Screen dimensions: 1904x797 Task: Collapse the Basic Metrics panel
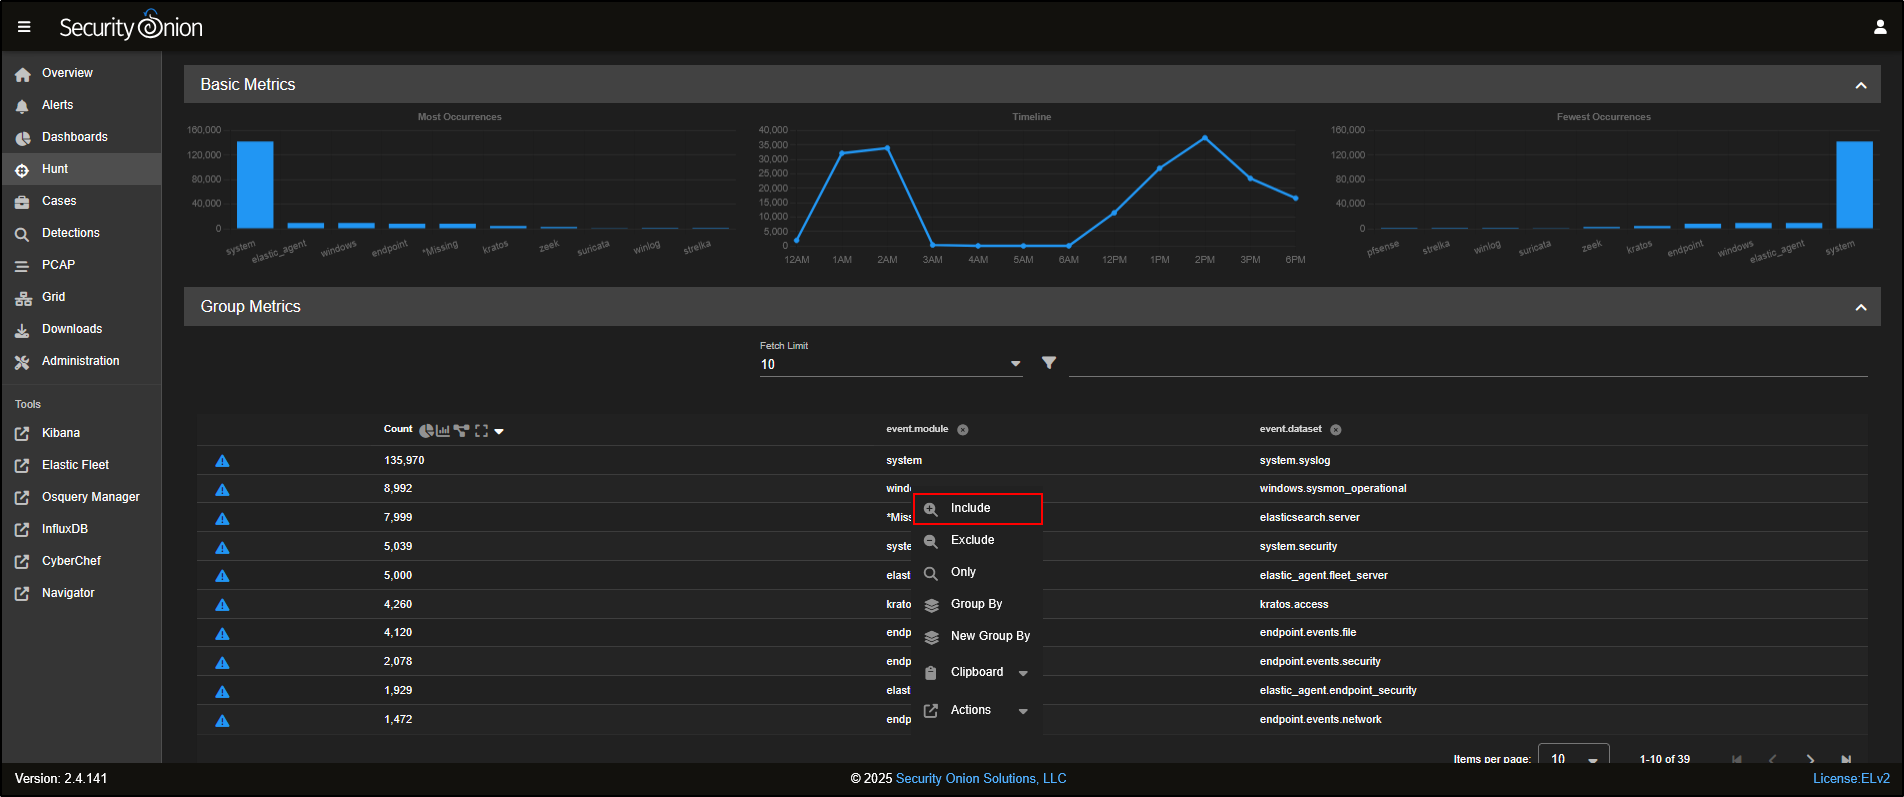point(1860,85)
